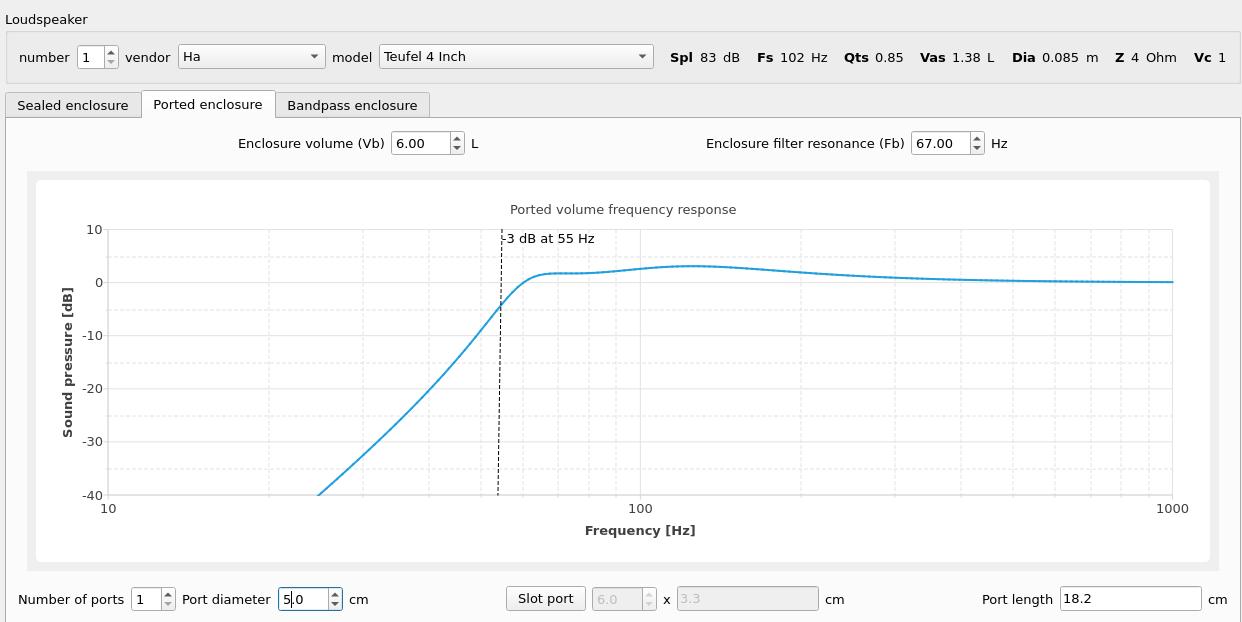Screen dimensions: 1242x622
Task: Click the Enclosure filter resonance (Fb) field
Action: (x=940, y=144)
